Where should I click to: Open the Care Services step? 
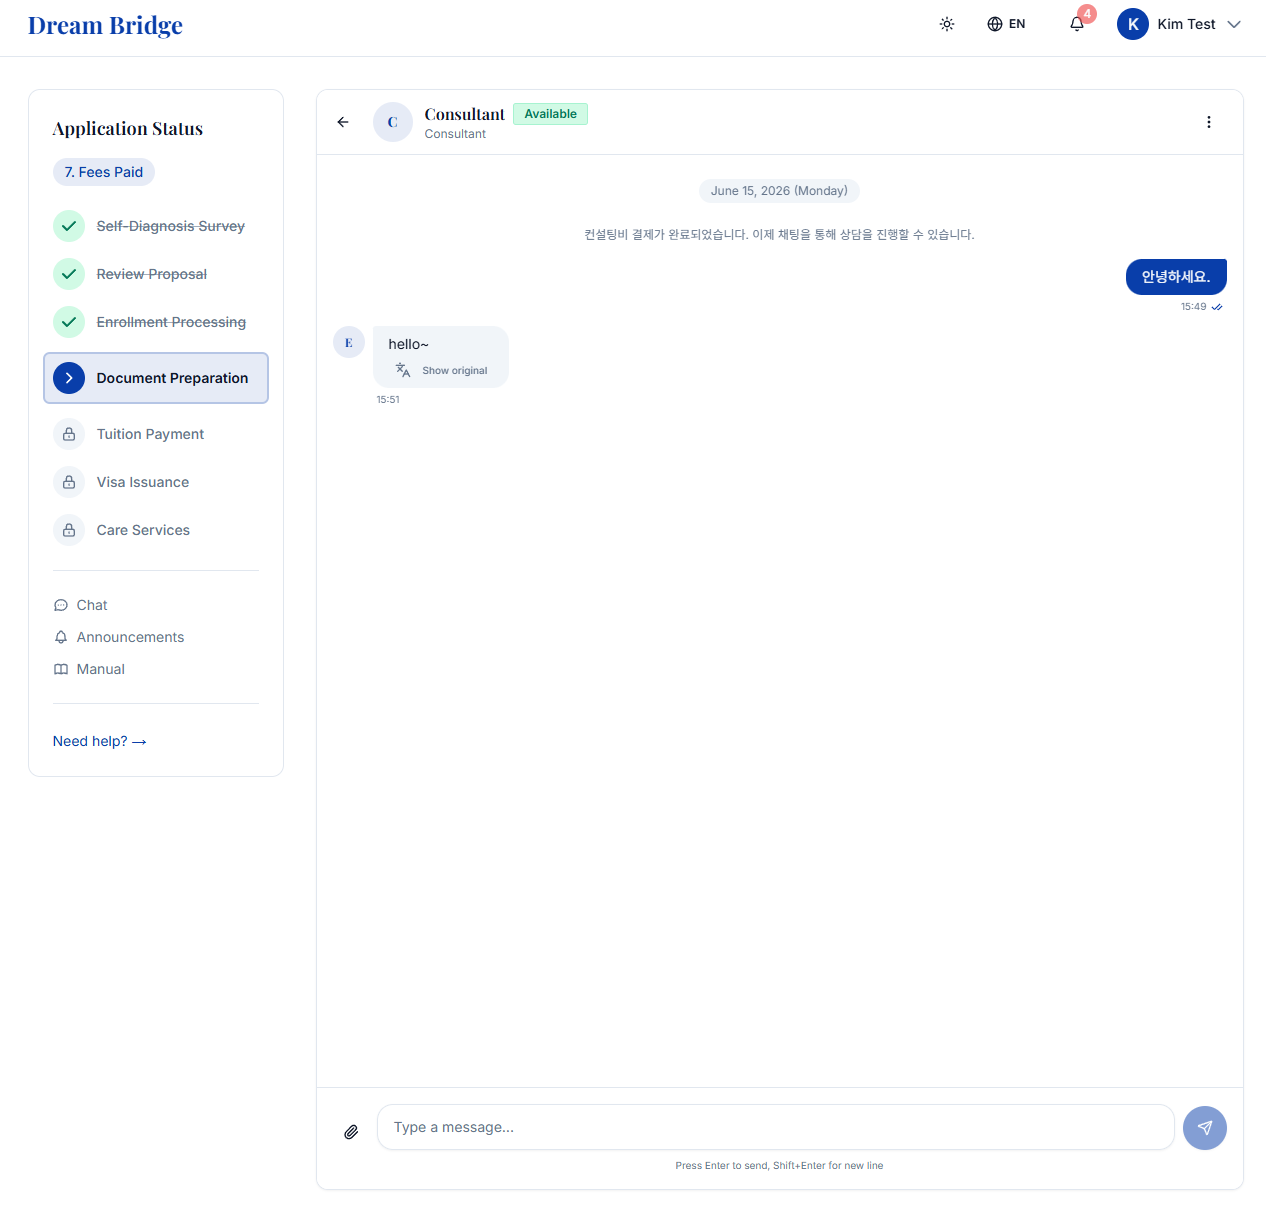coord(143,530)
